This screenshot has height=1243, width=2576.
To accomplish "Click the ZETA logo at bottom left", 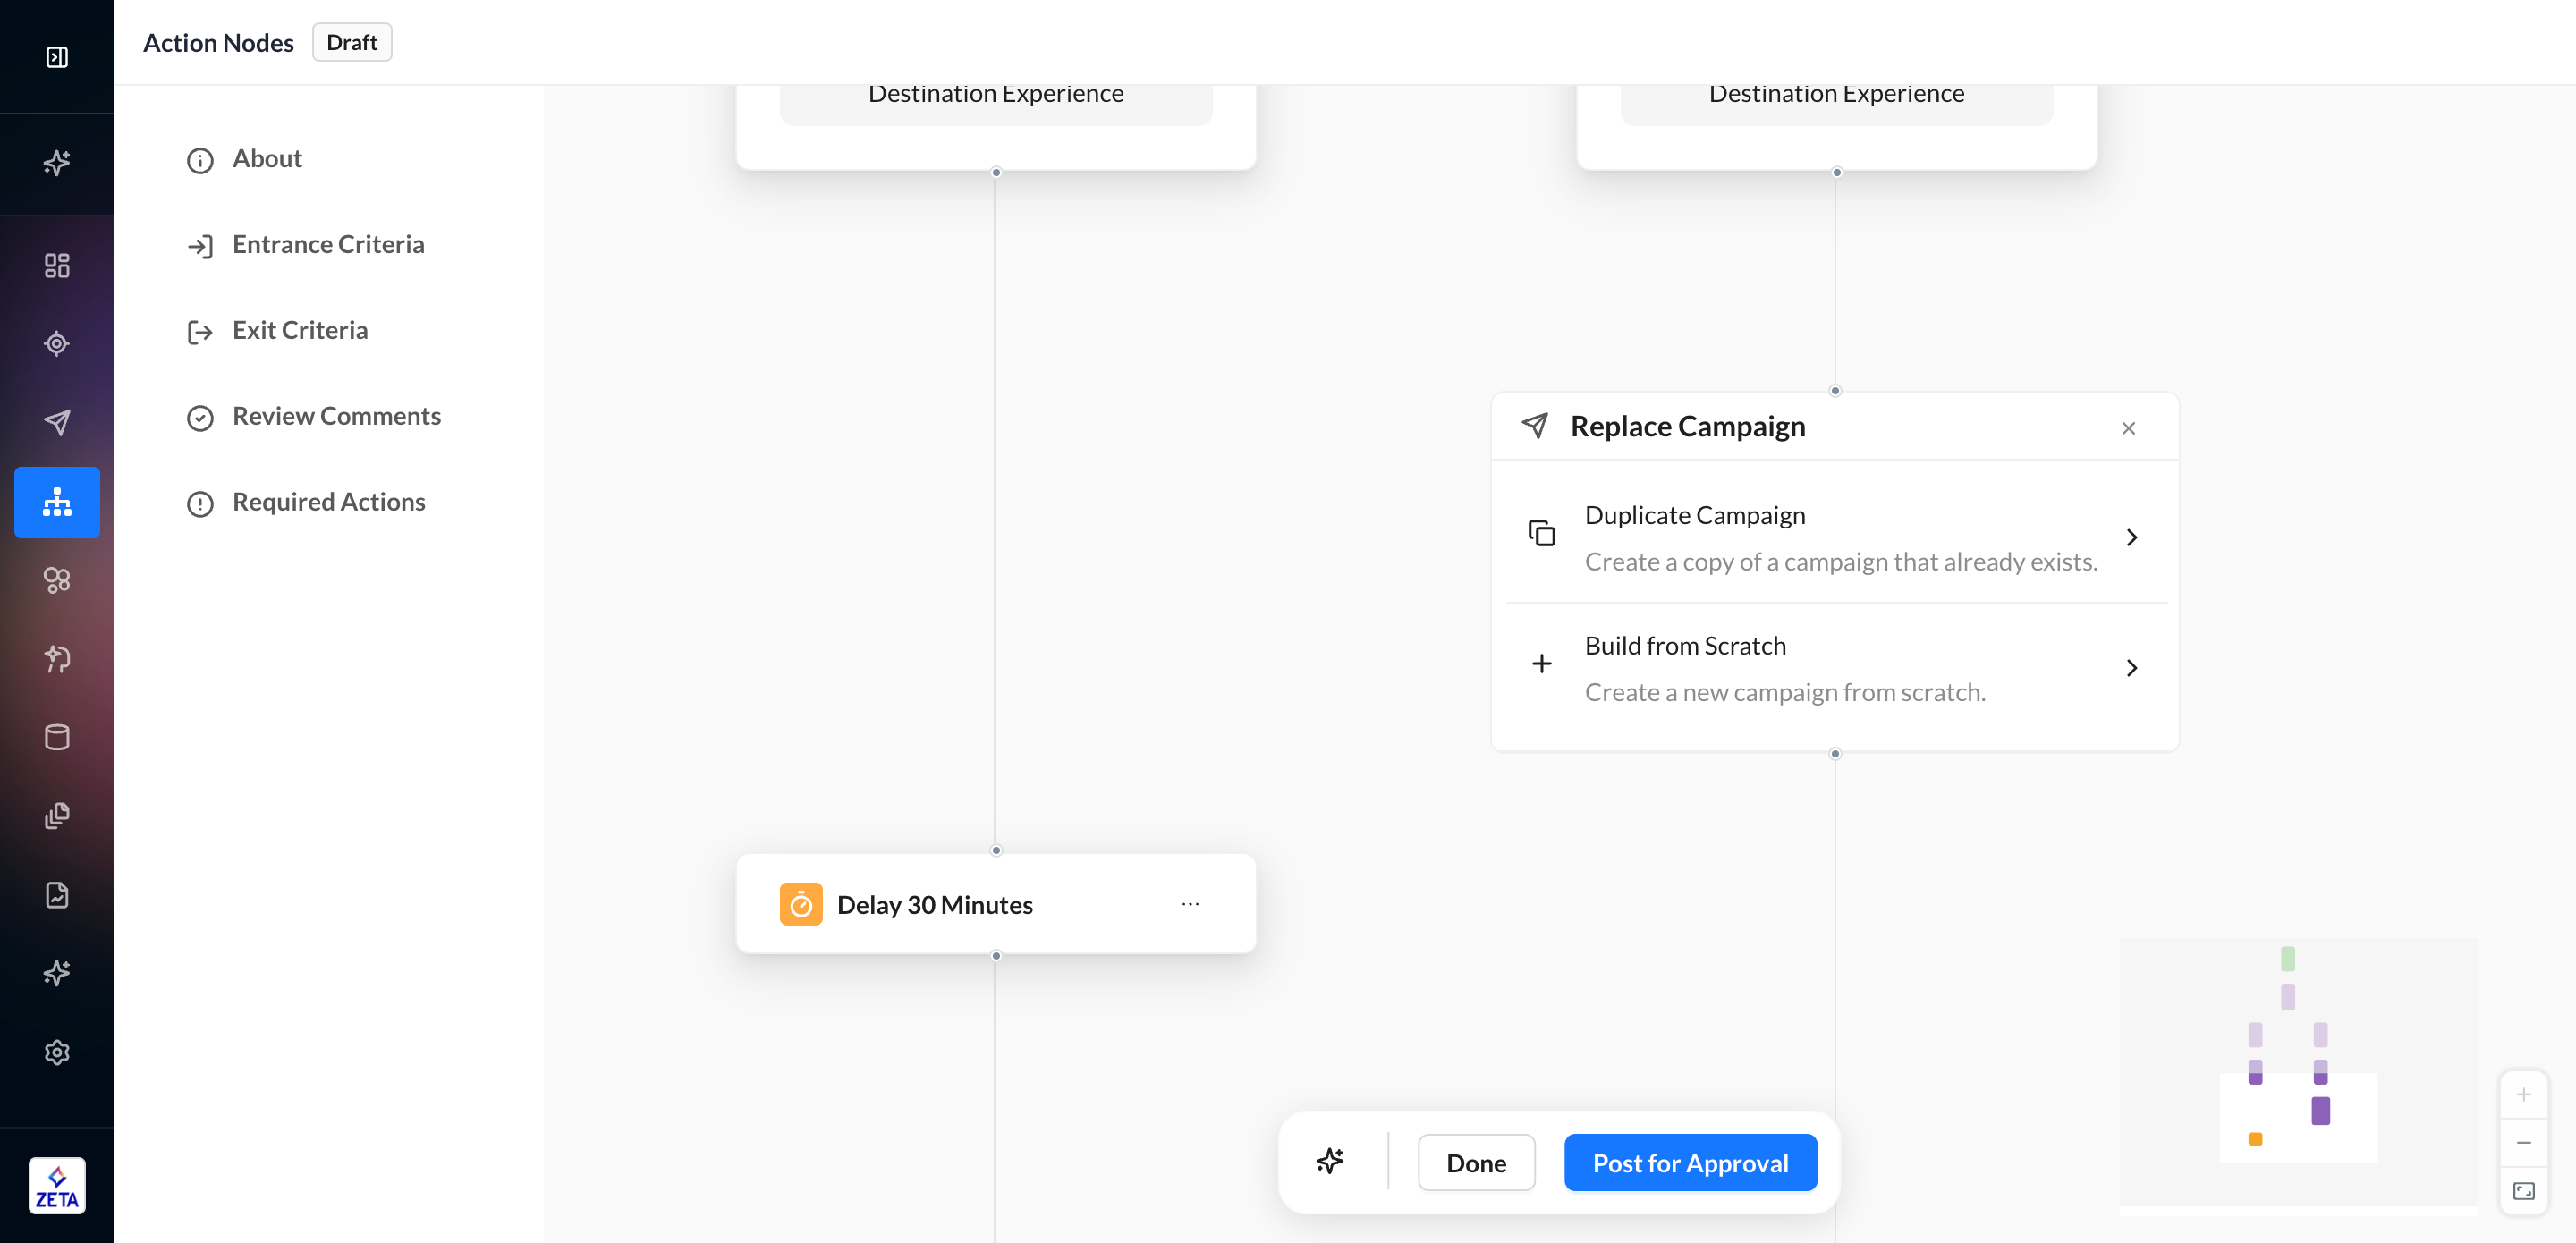I will click(x=57, y=1186).
